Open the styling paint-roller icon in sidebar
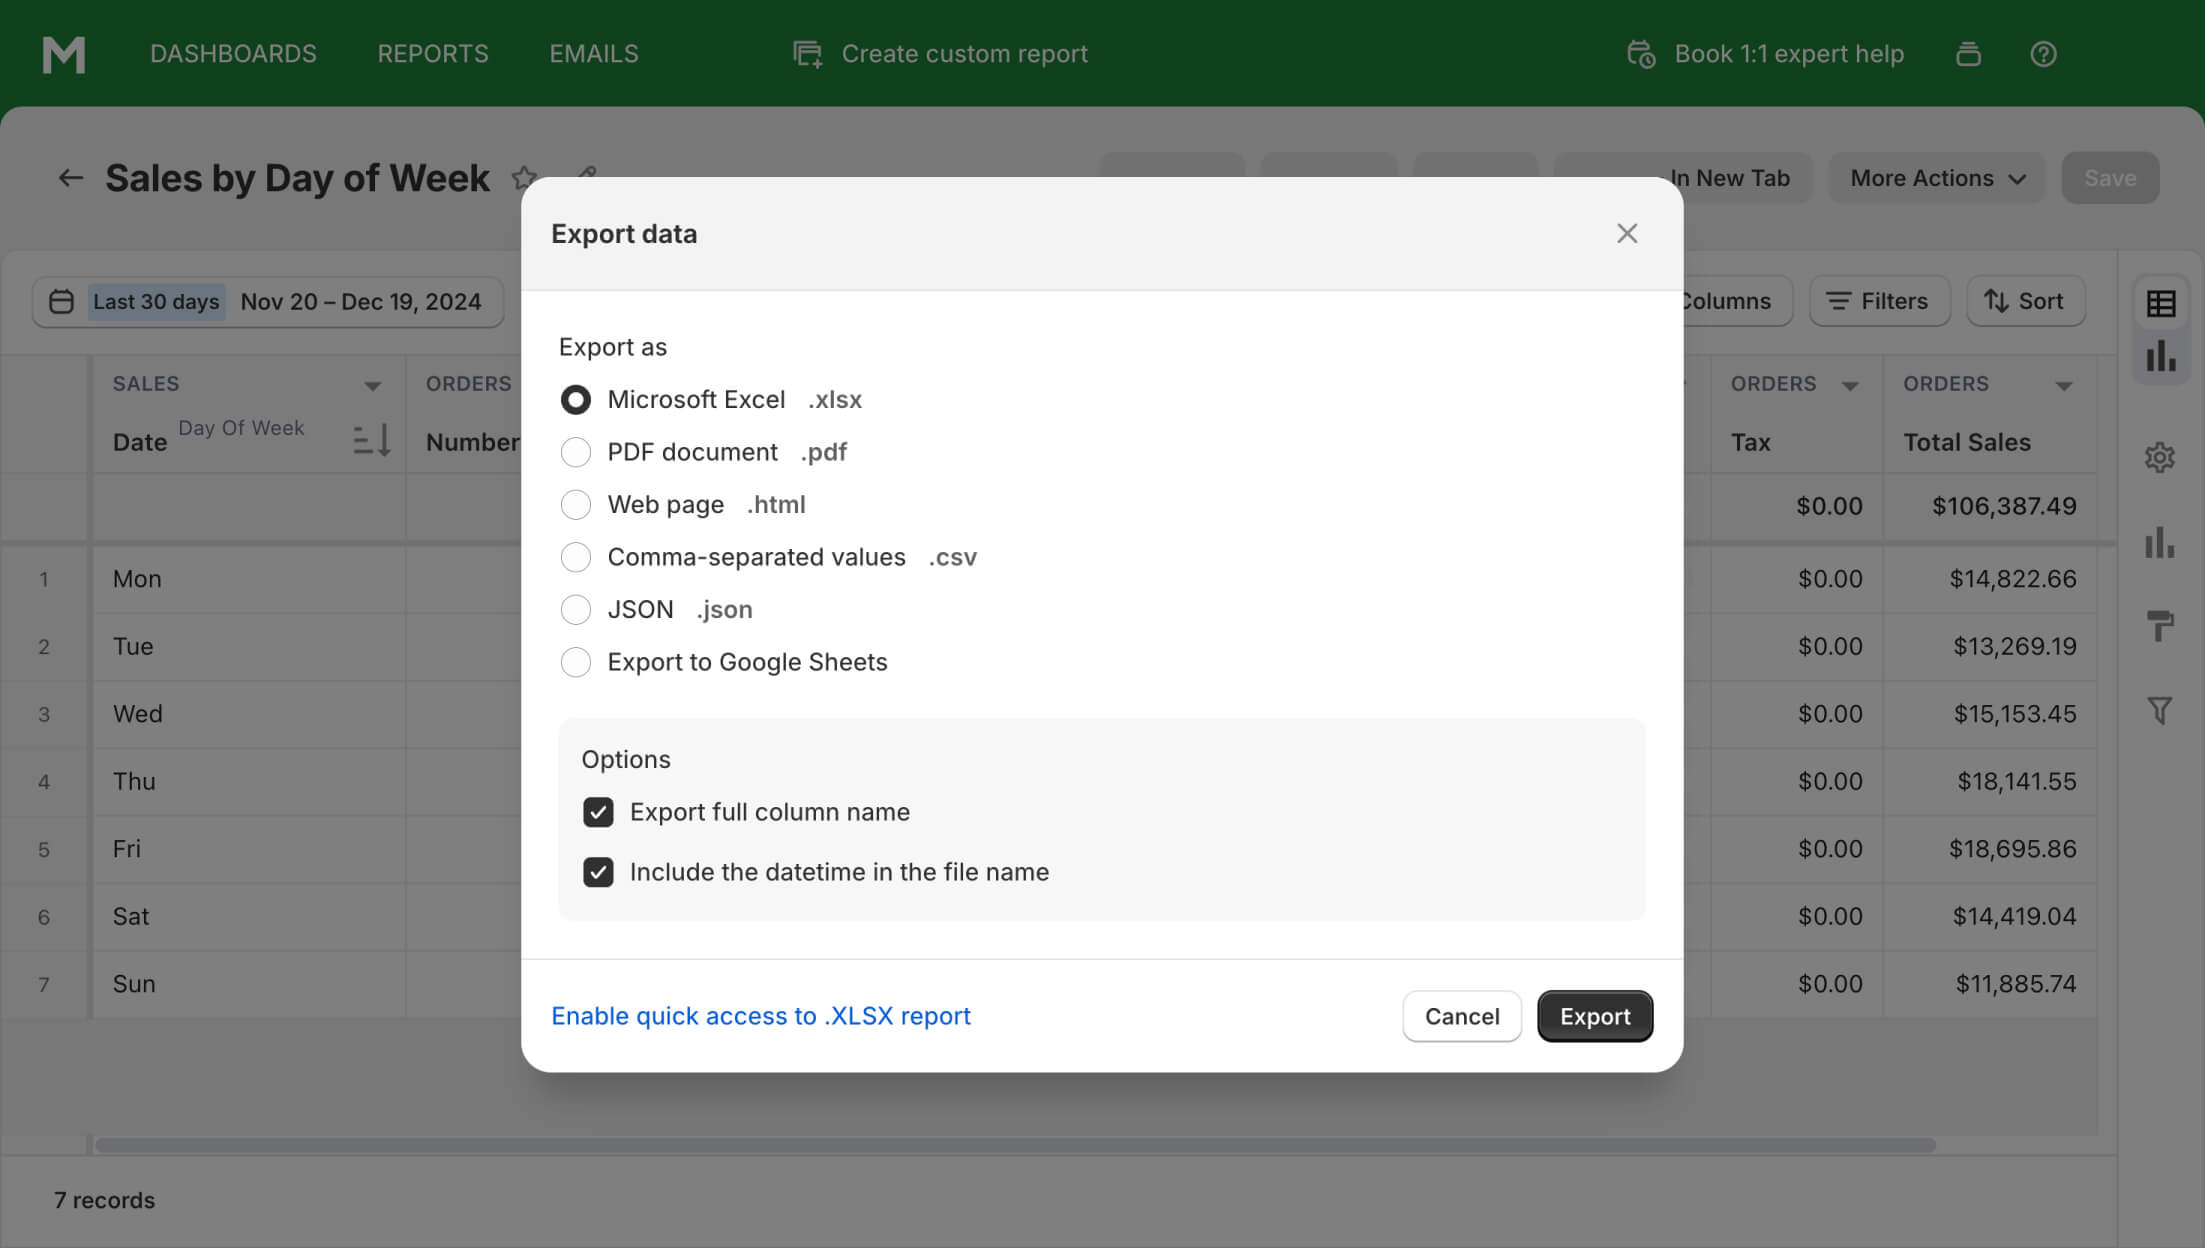This screenshot has height=1248, width=2205. (2160, 625)
